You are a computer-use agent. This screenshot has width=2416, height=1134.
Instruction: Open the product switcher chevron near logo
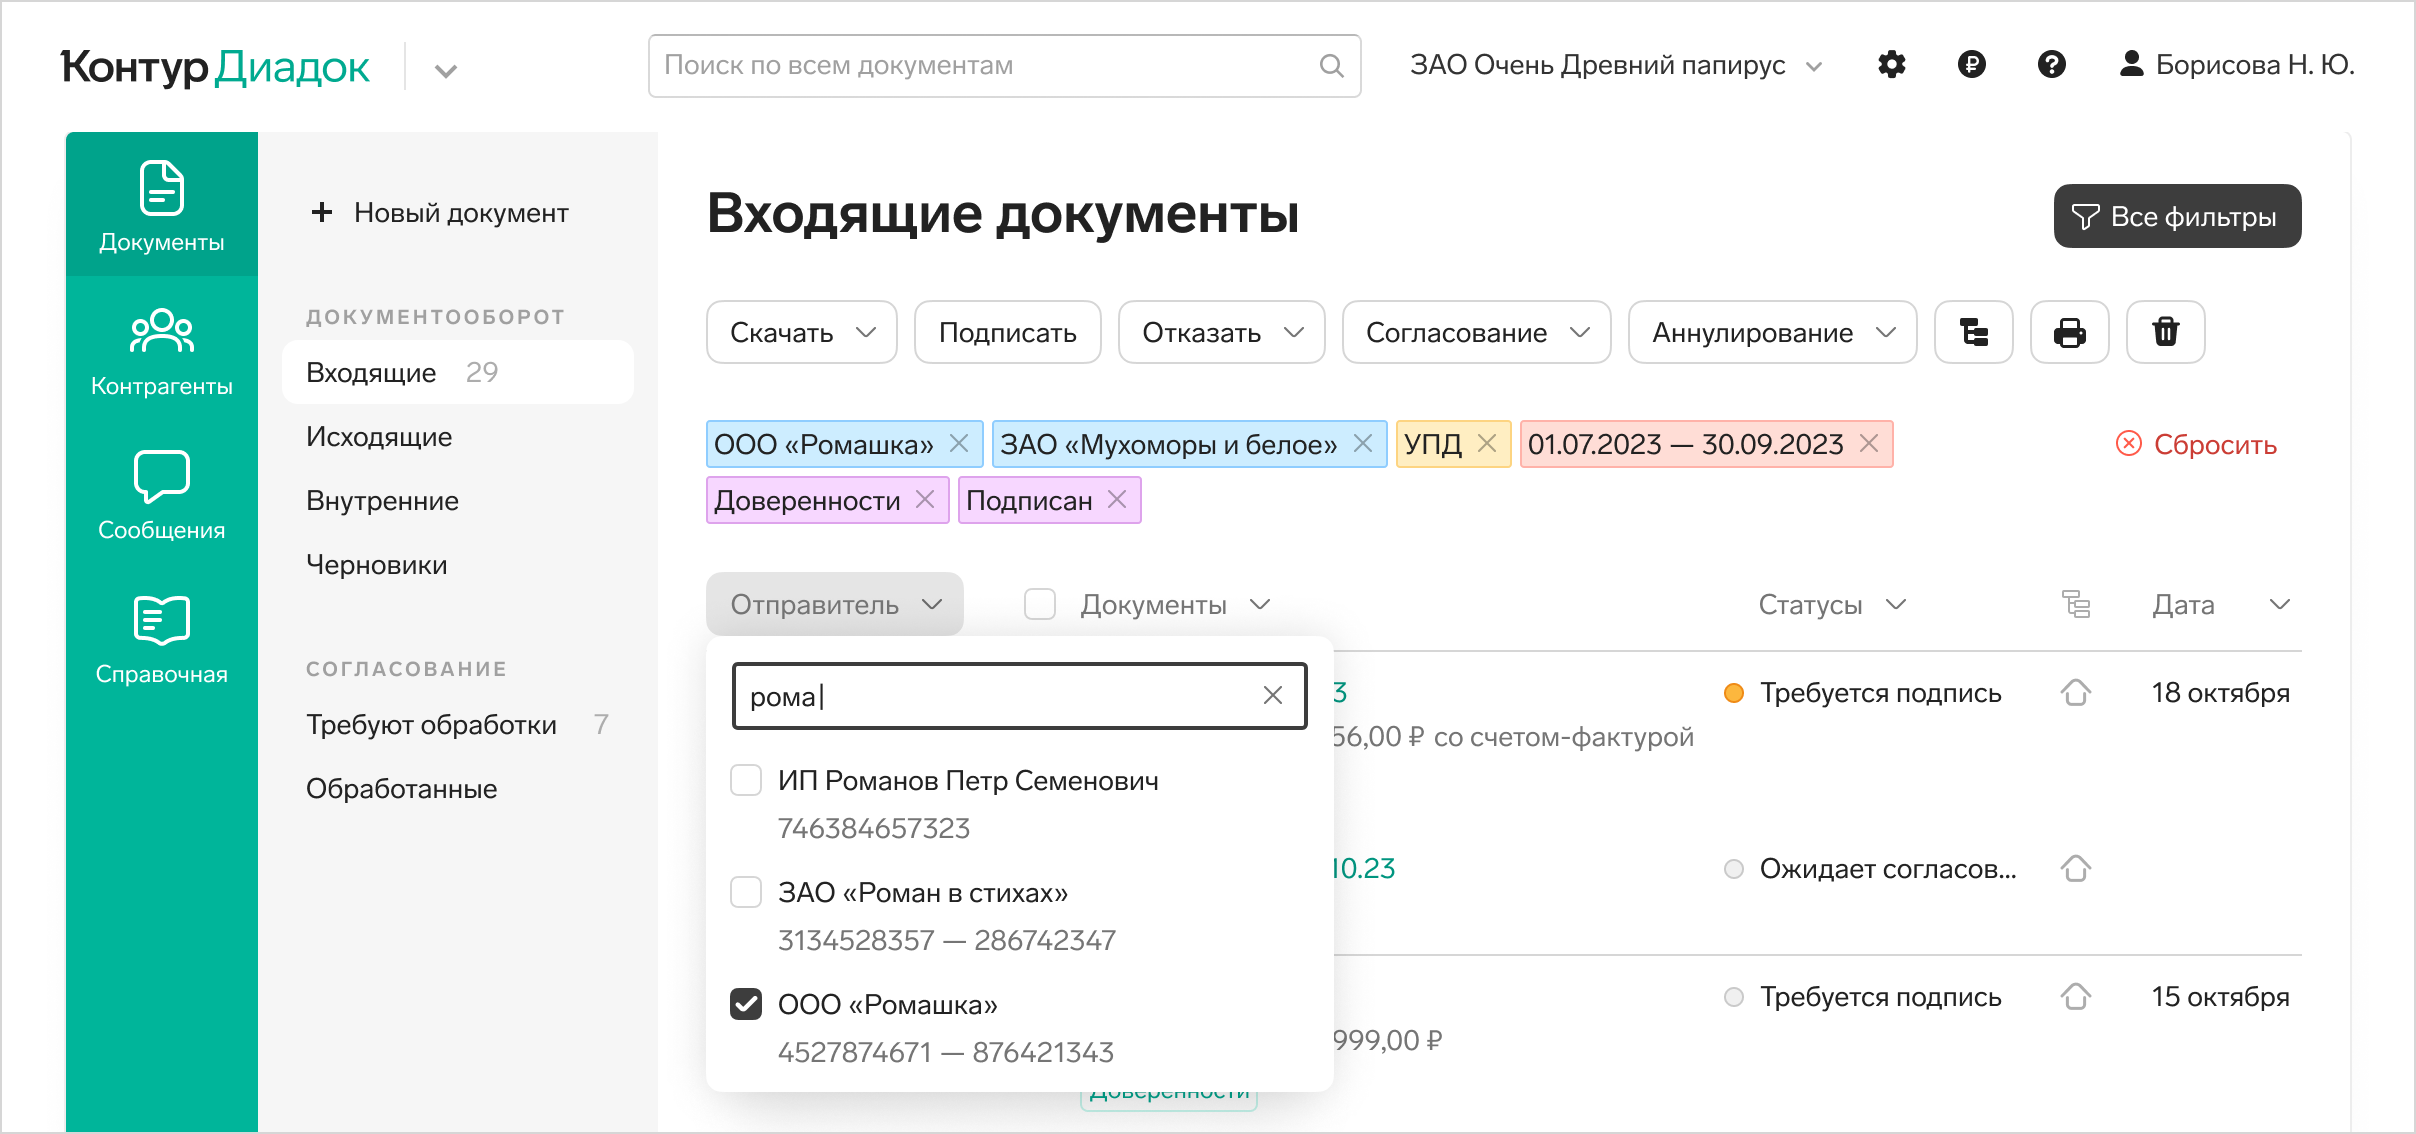coord(446,70)
